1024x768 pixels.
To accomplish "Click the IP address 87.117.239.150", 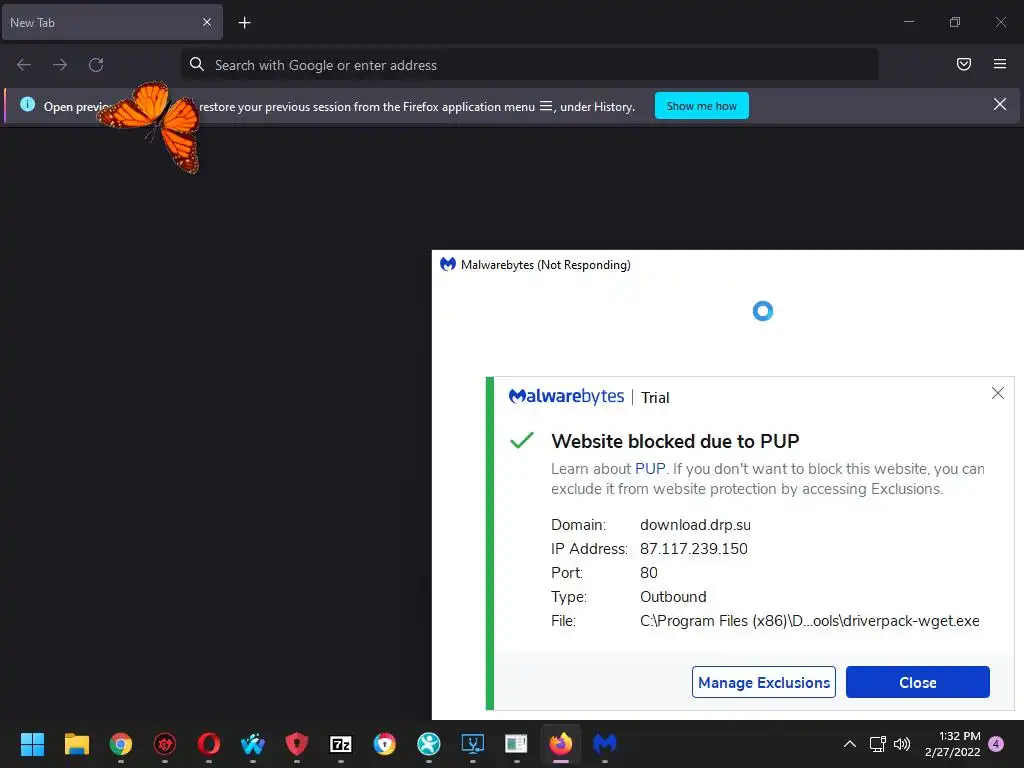I will click(x=694, y=549).
